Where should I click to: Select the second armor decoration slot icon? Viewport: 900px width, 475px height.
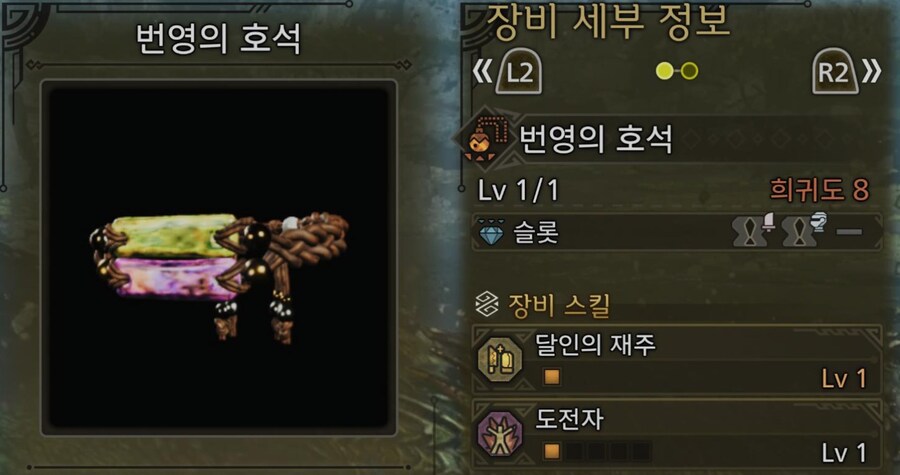point(804,230)
